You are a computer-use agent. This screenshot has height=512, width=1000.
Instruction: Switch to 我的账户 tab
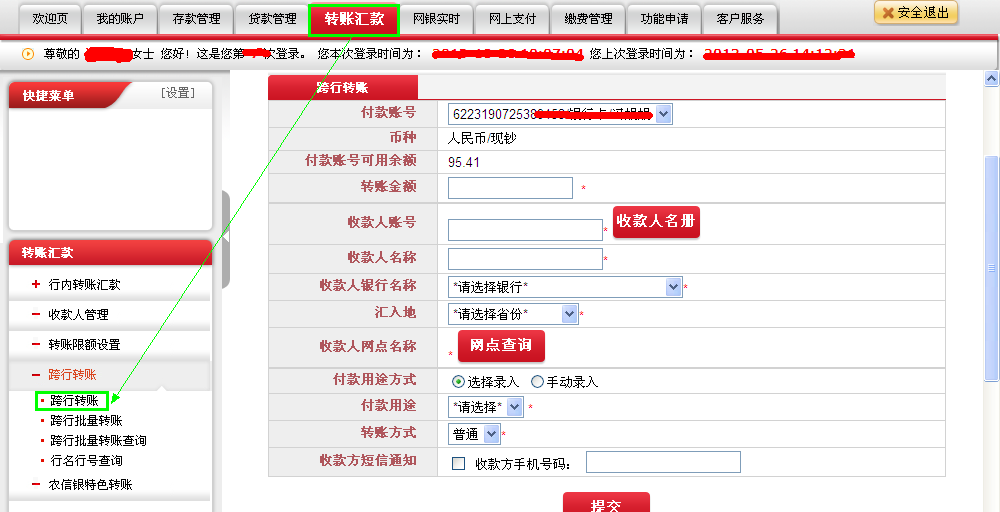click(x=120, y=19)
